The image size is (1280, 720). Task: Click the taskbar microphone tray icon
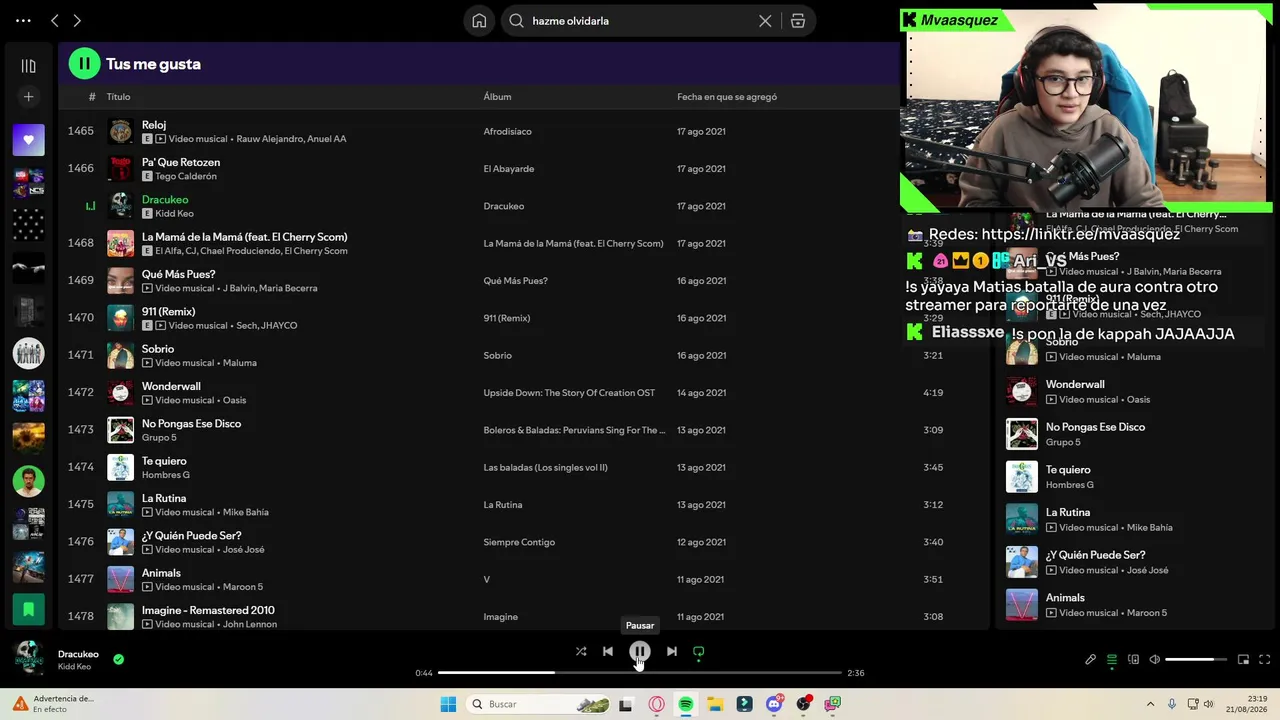pos(1172,704)
